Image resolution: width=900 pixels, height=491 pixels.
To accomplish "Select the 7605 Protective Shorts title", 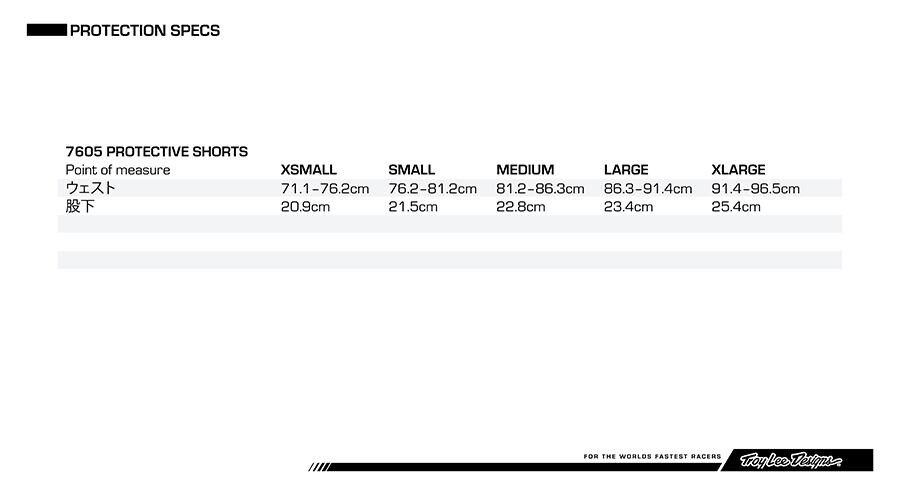I will (x=157, y=152).
